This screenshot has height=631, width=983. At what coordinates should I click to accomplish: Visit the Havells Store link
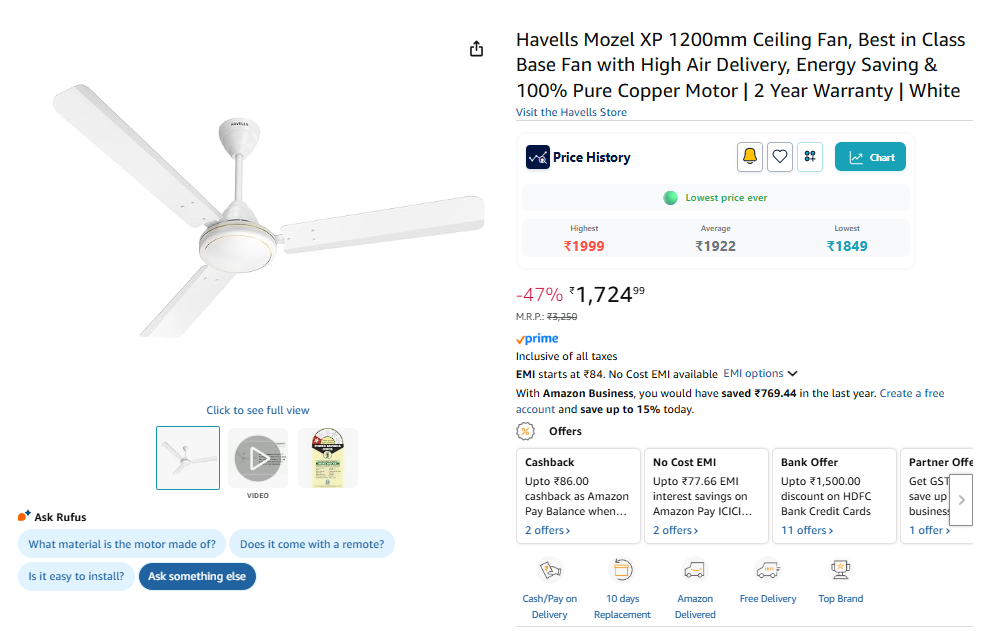point(571,112)
